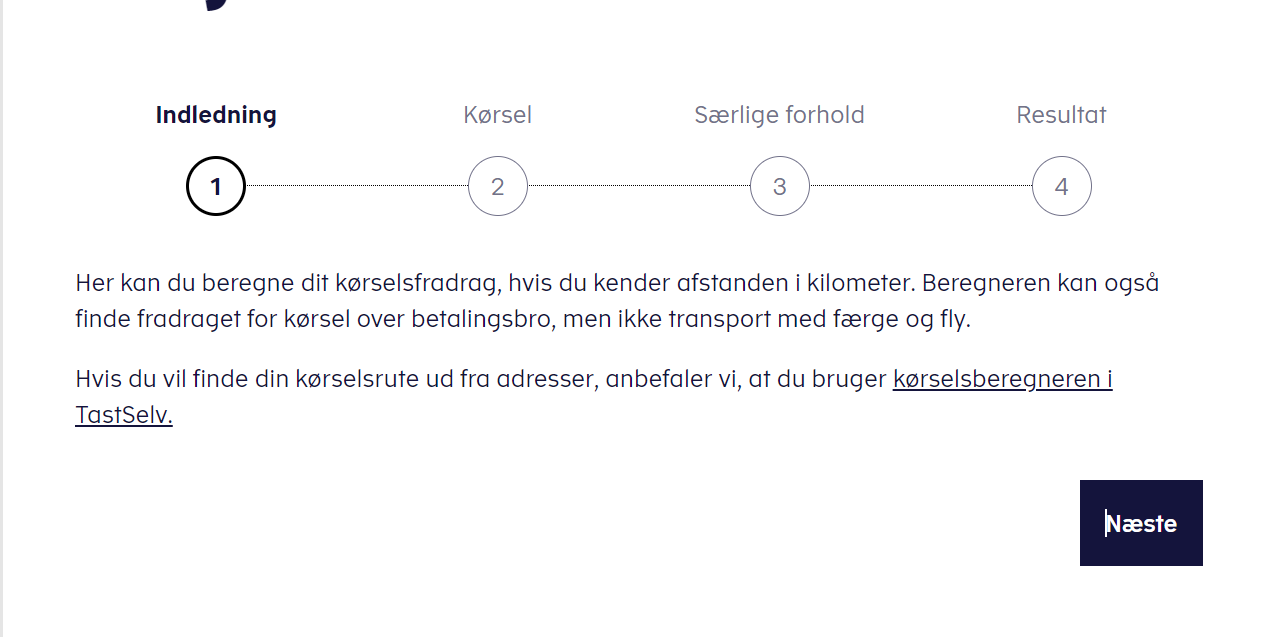Click the grey left edge strip

coord(2,318)
